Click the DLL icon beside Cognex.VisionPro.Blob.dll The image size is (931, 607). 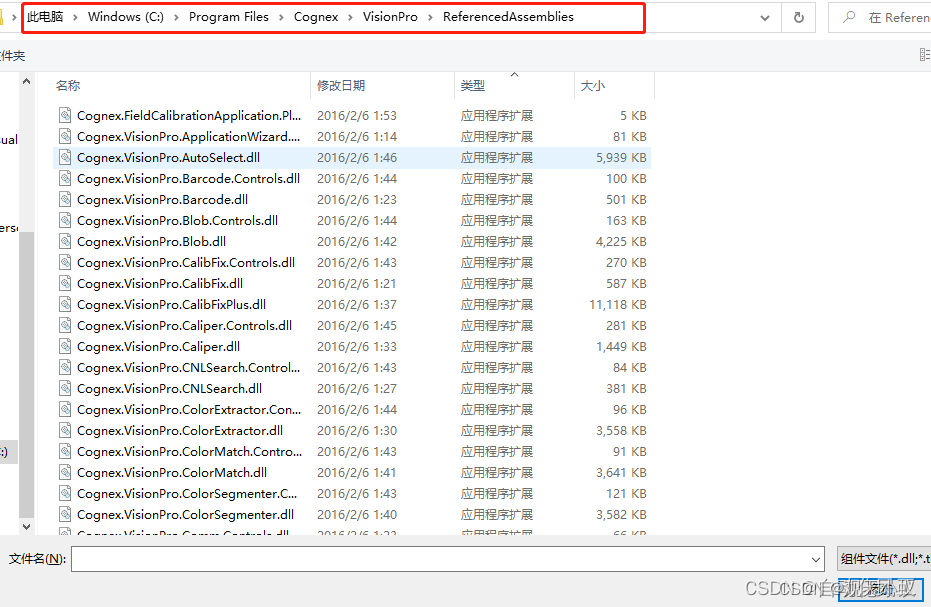click(x=65, y=241)
